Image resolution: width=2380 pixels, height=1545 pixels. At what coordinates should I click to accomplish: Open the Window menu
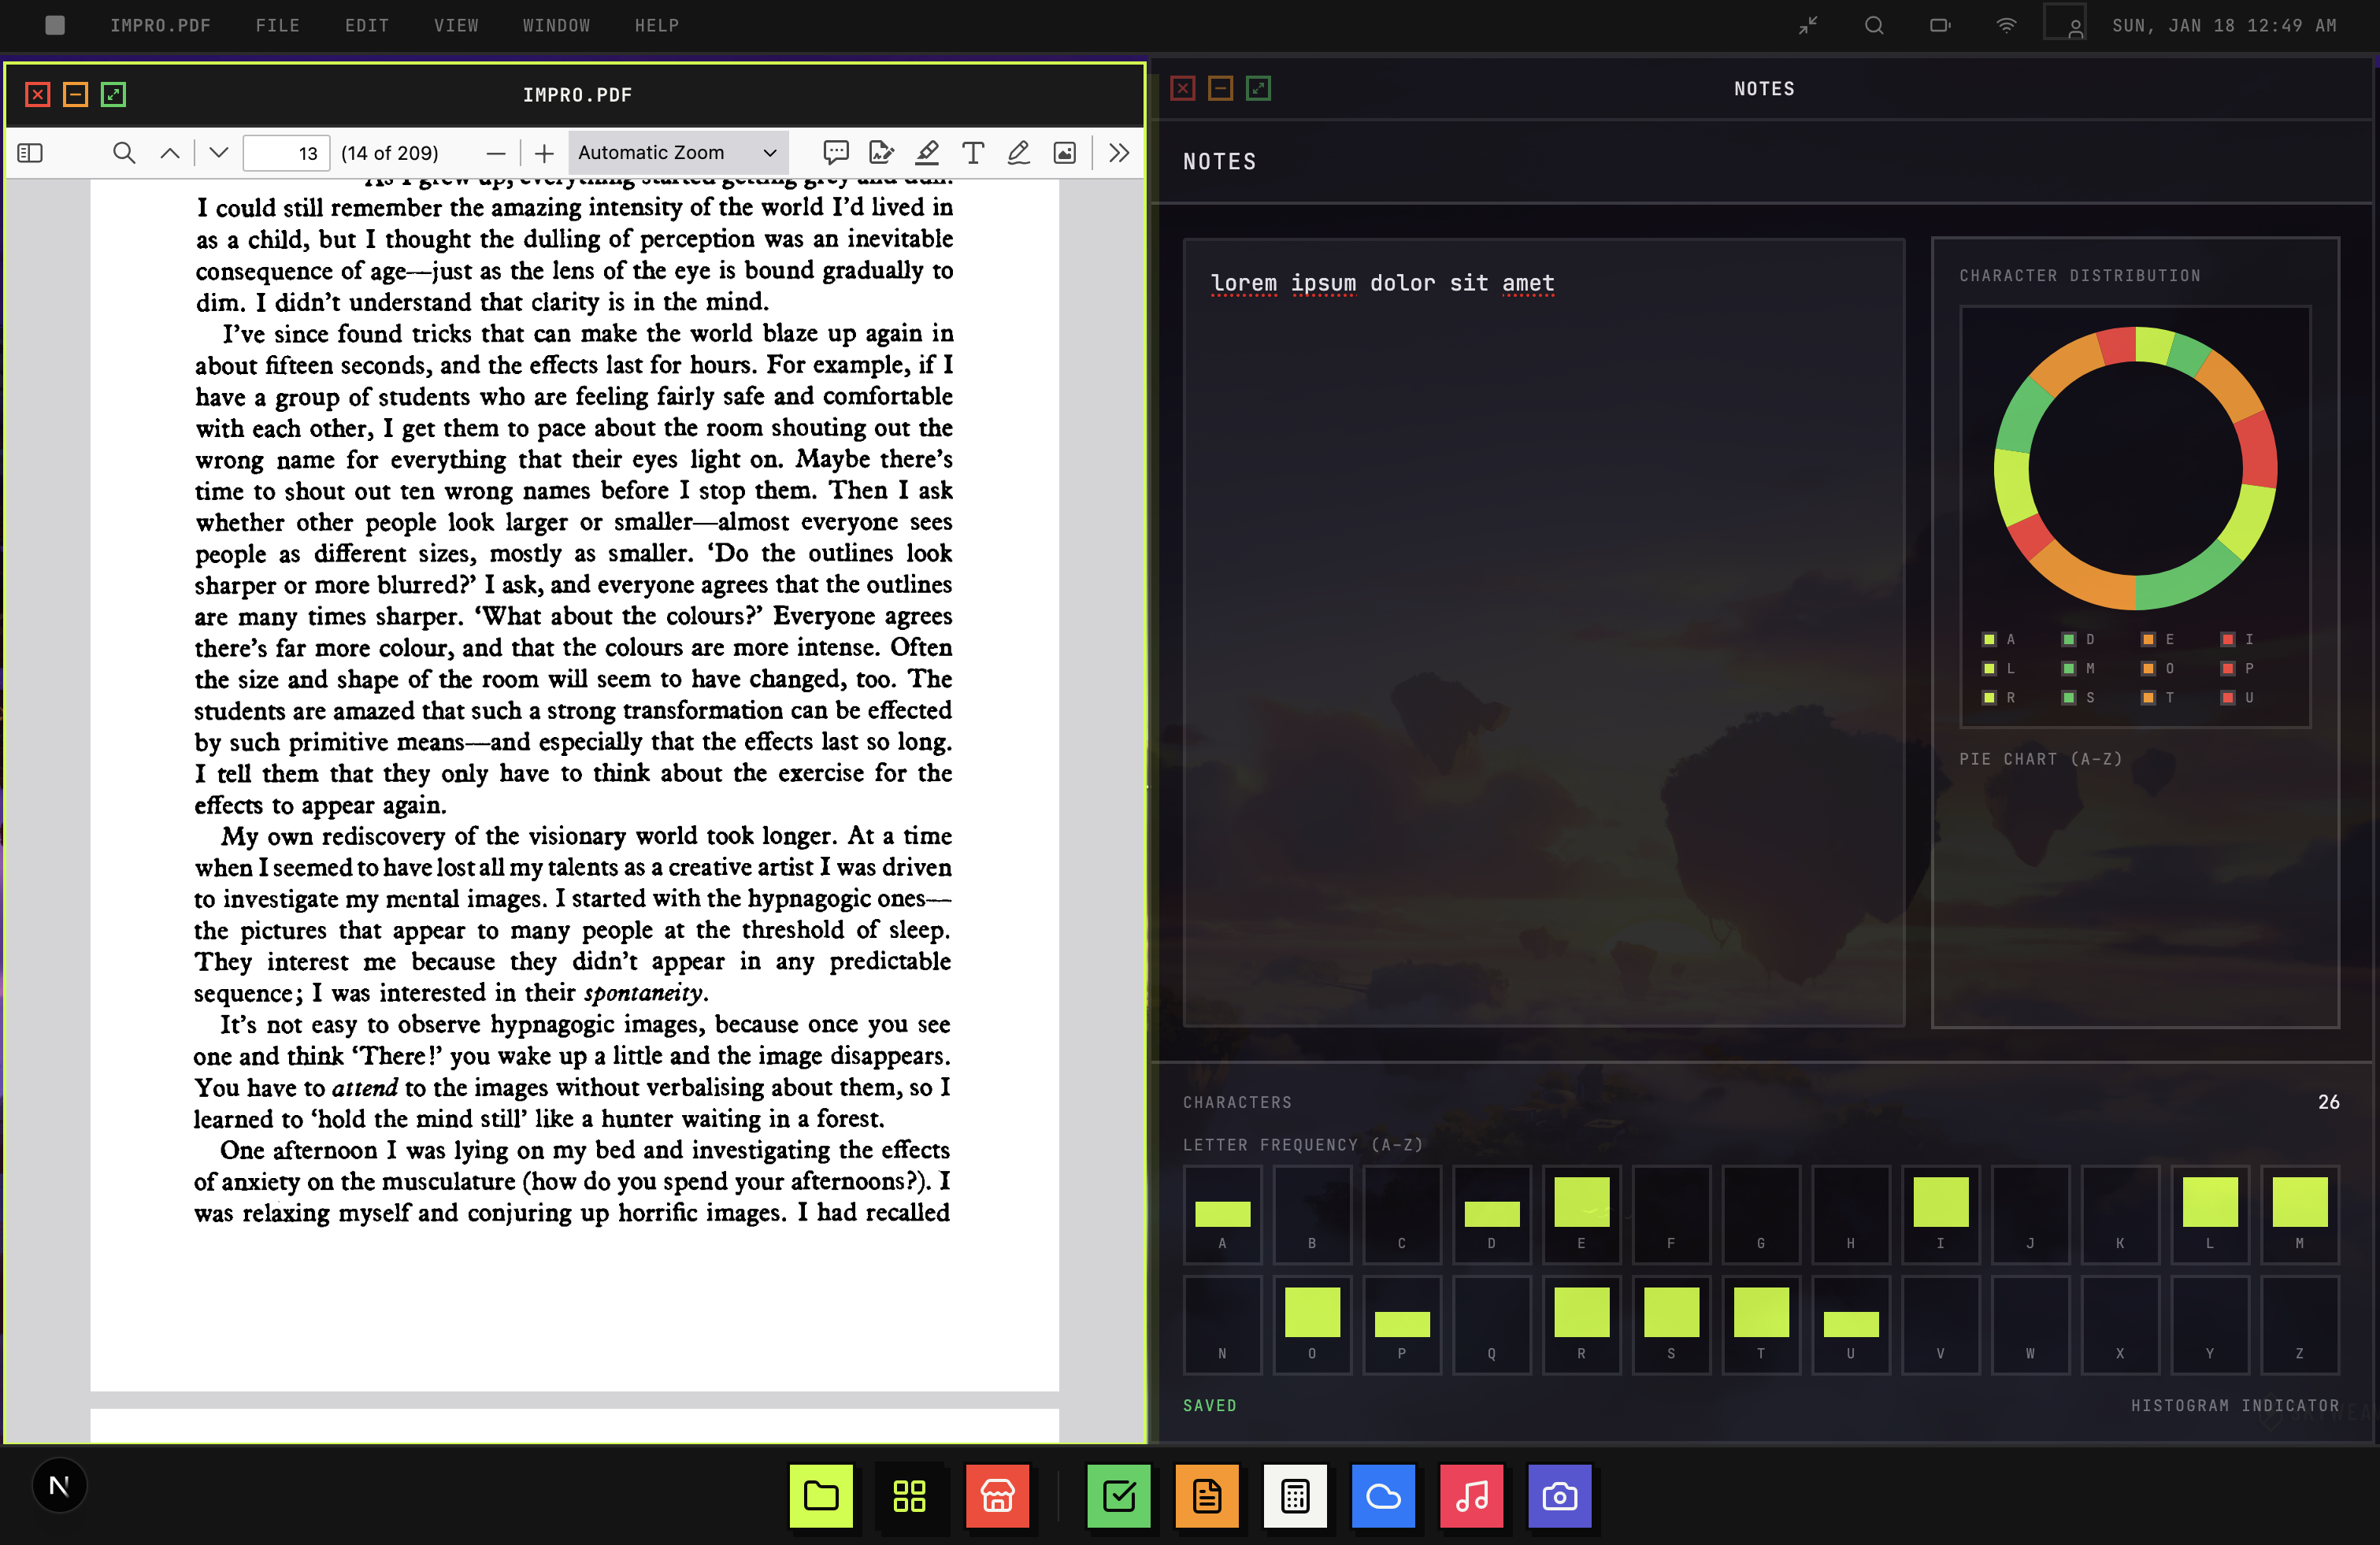[x=556, y=25]
